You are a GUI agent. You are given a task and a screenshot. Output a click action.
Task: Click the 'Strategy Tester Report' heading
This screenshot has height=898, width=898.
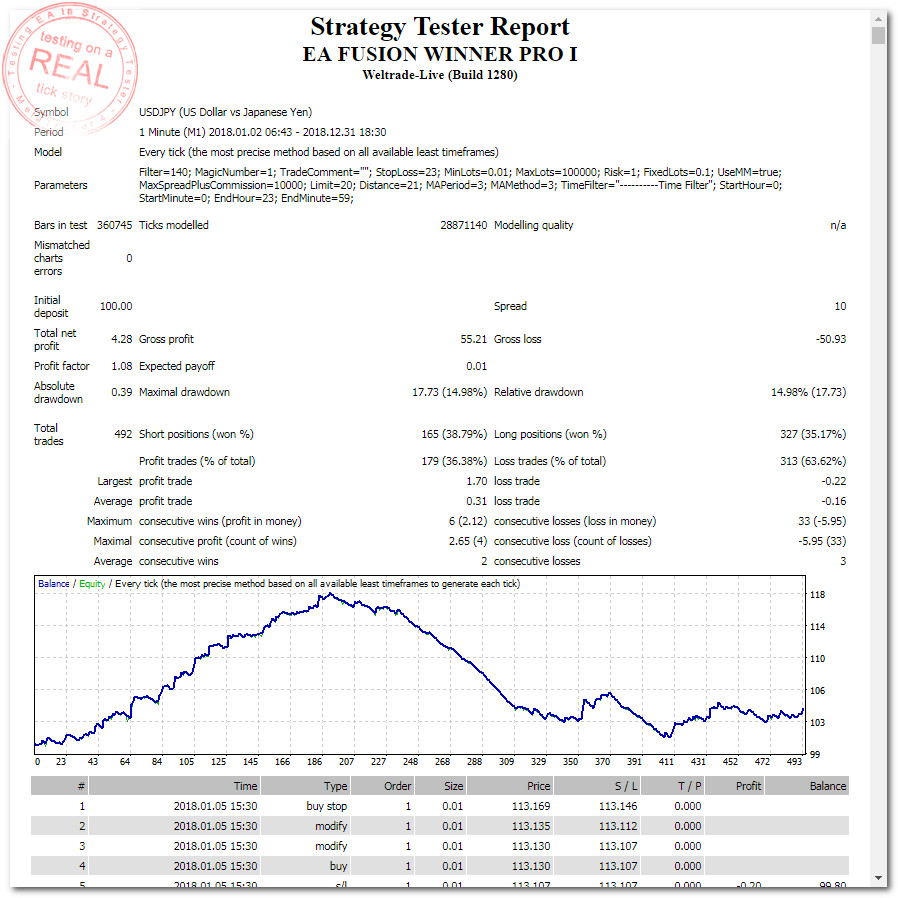[440, 27]
